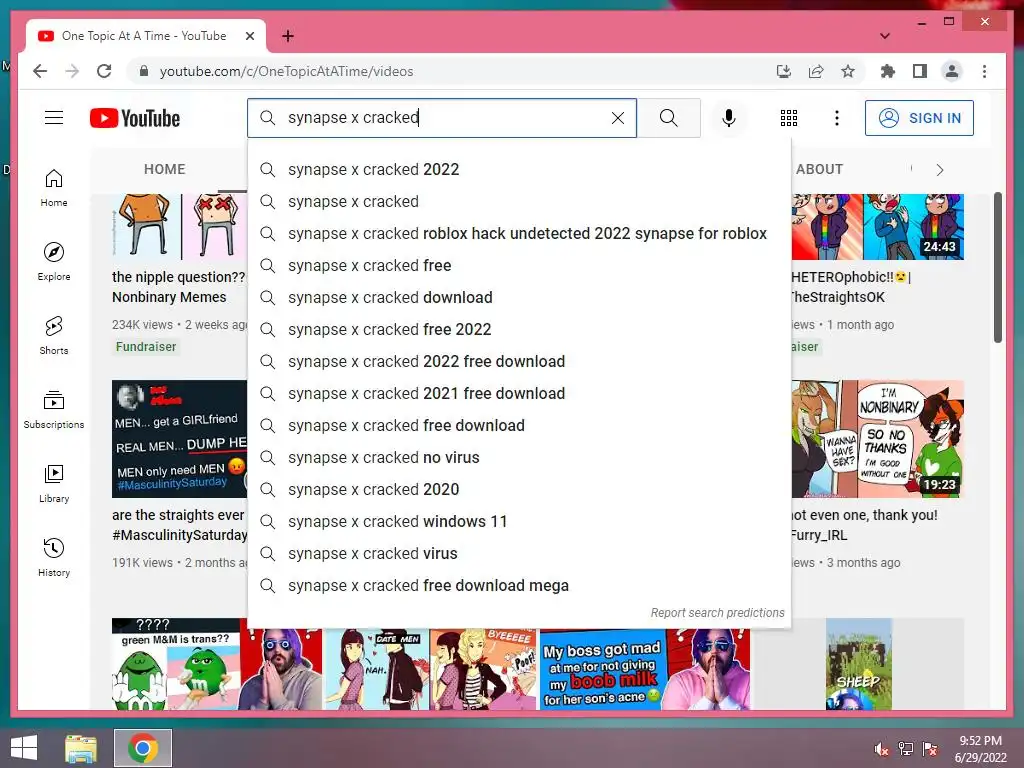Click in the YouTube search input field
Screen dimensions: 1024x768
(444, 118)
